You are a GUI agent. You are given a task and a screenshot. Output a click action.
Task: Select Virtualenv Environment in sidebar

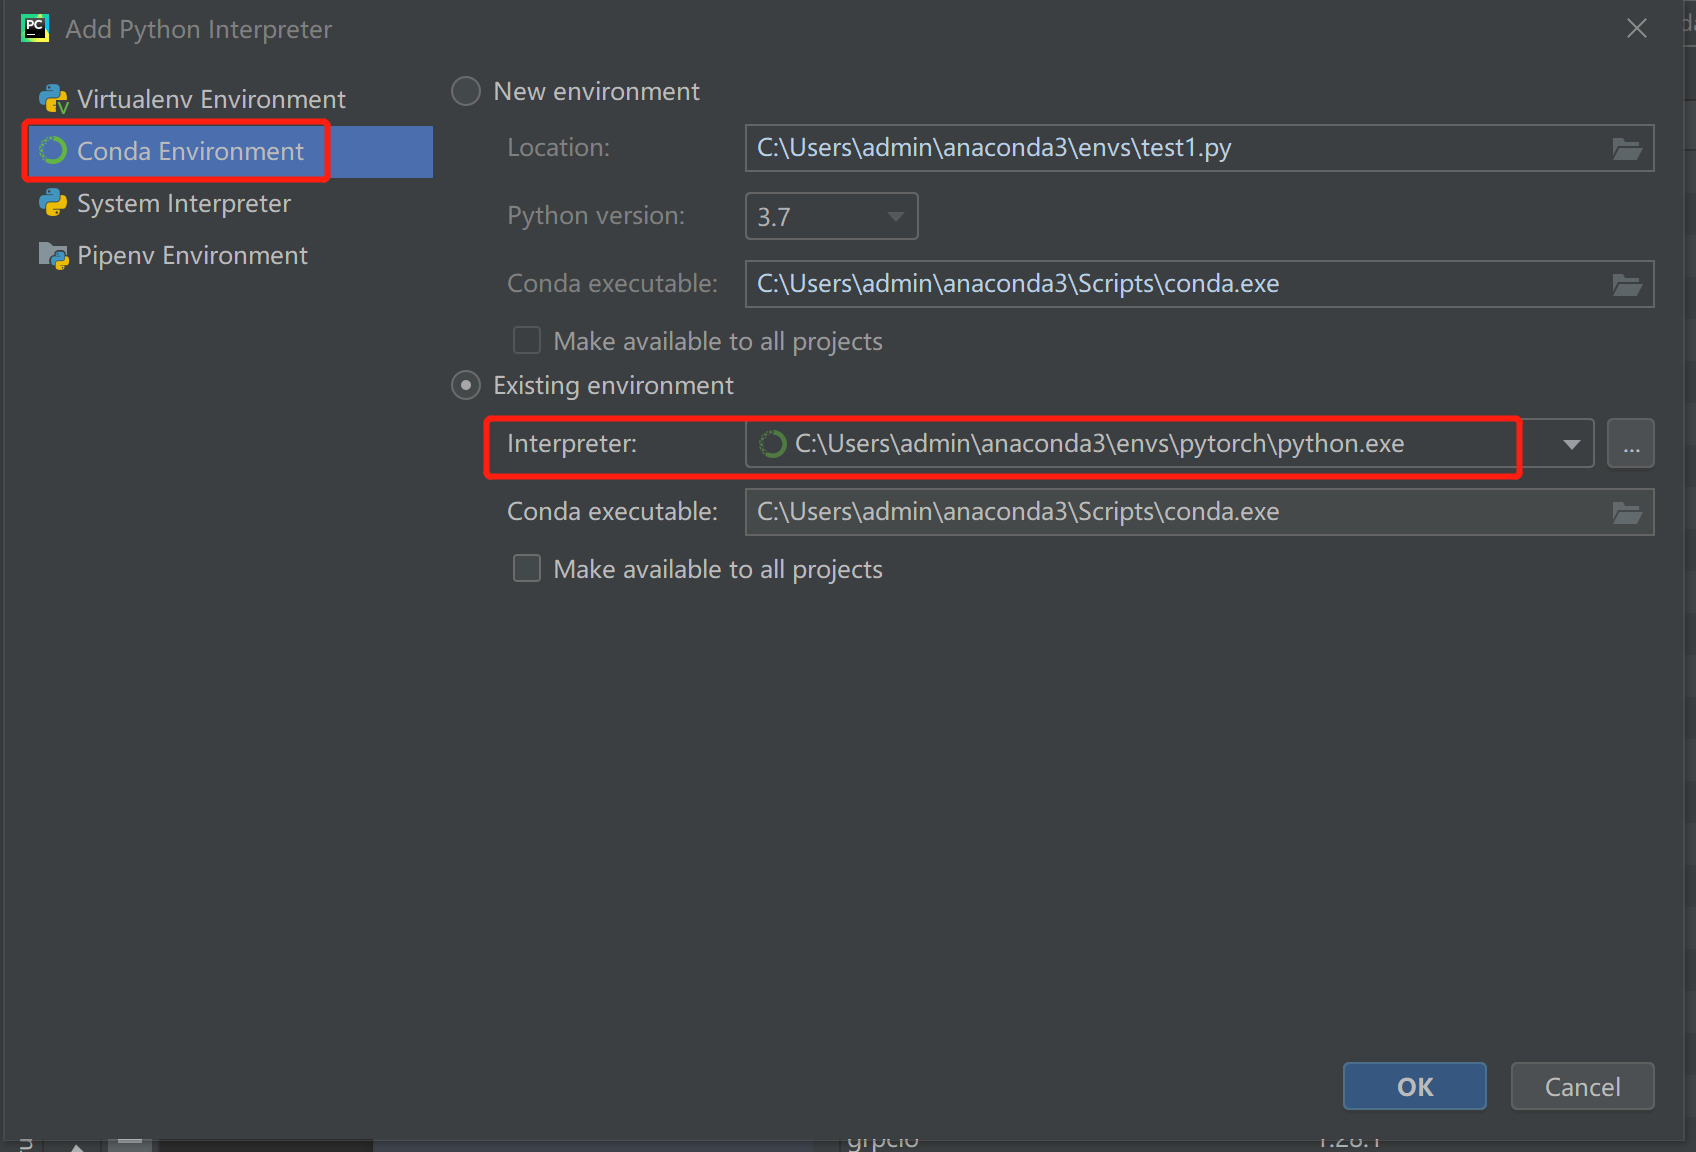[x=230, y=99]
